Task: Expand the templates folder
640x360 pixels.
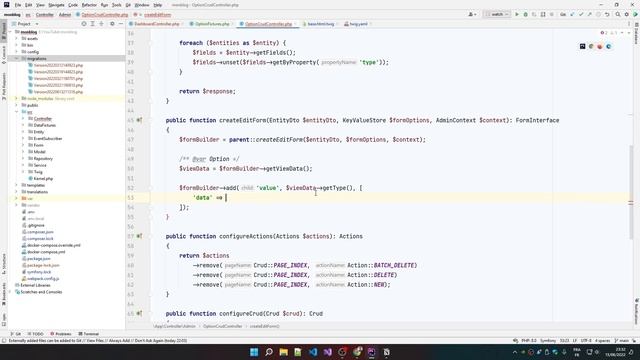Action: 16,185
